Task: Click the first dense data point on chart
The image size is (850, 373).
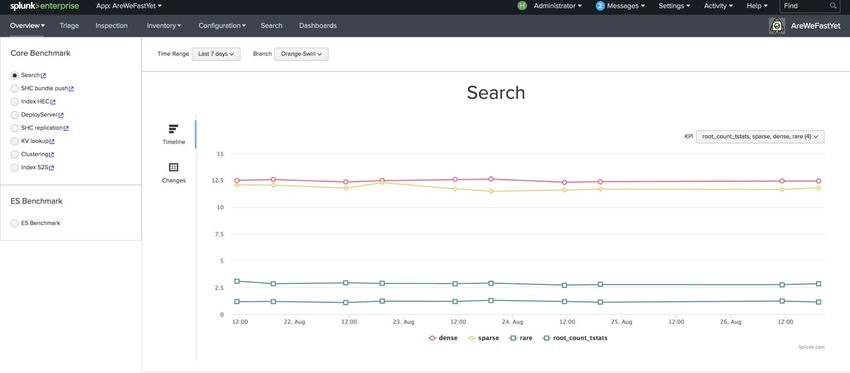Action: tap(237, 181)
